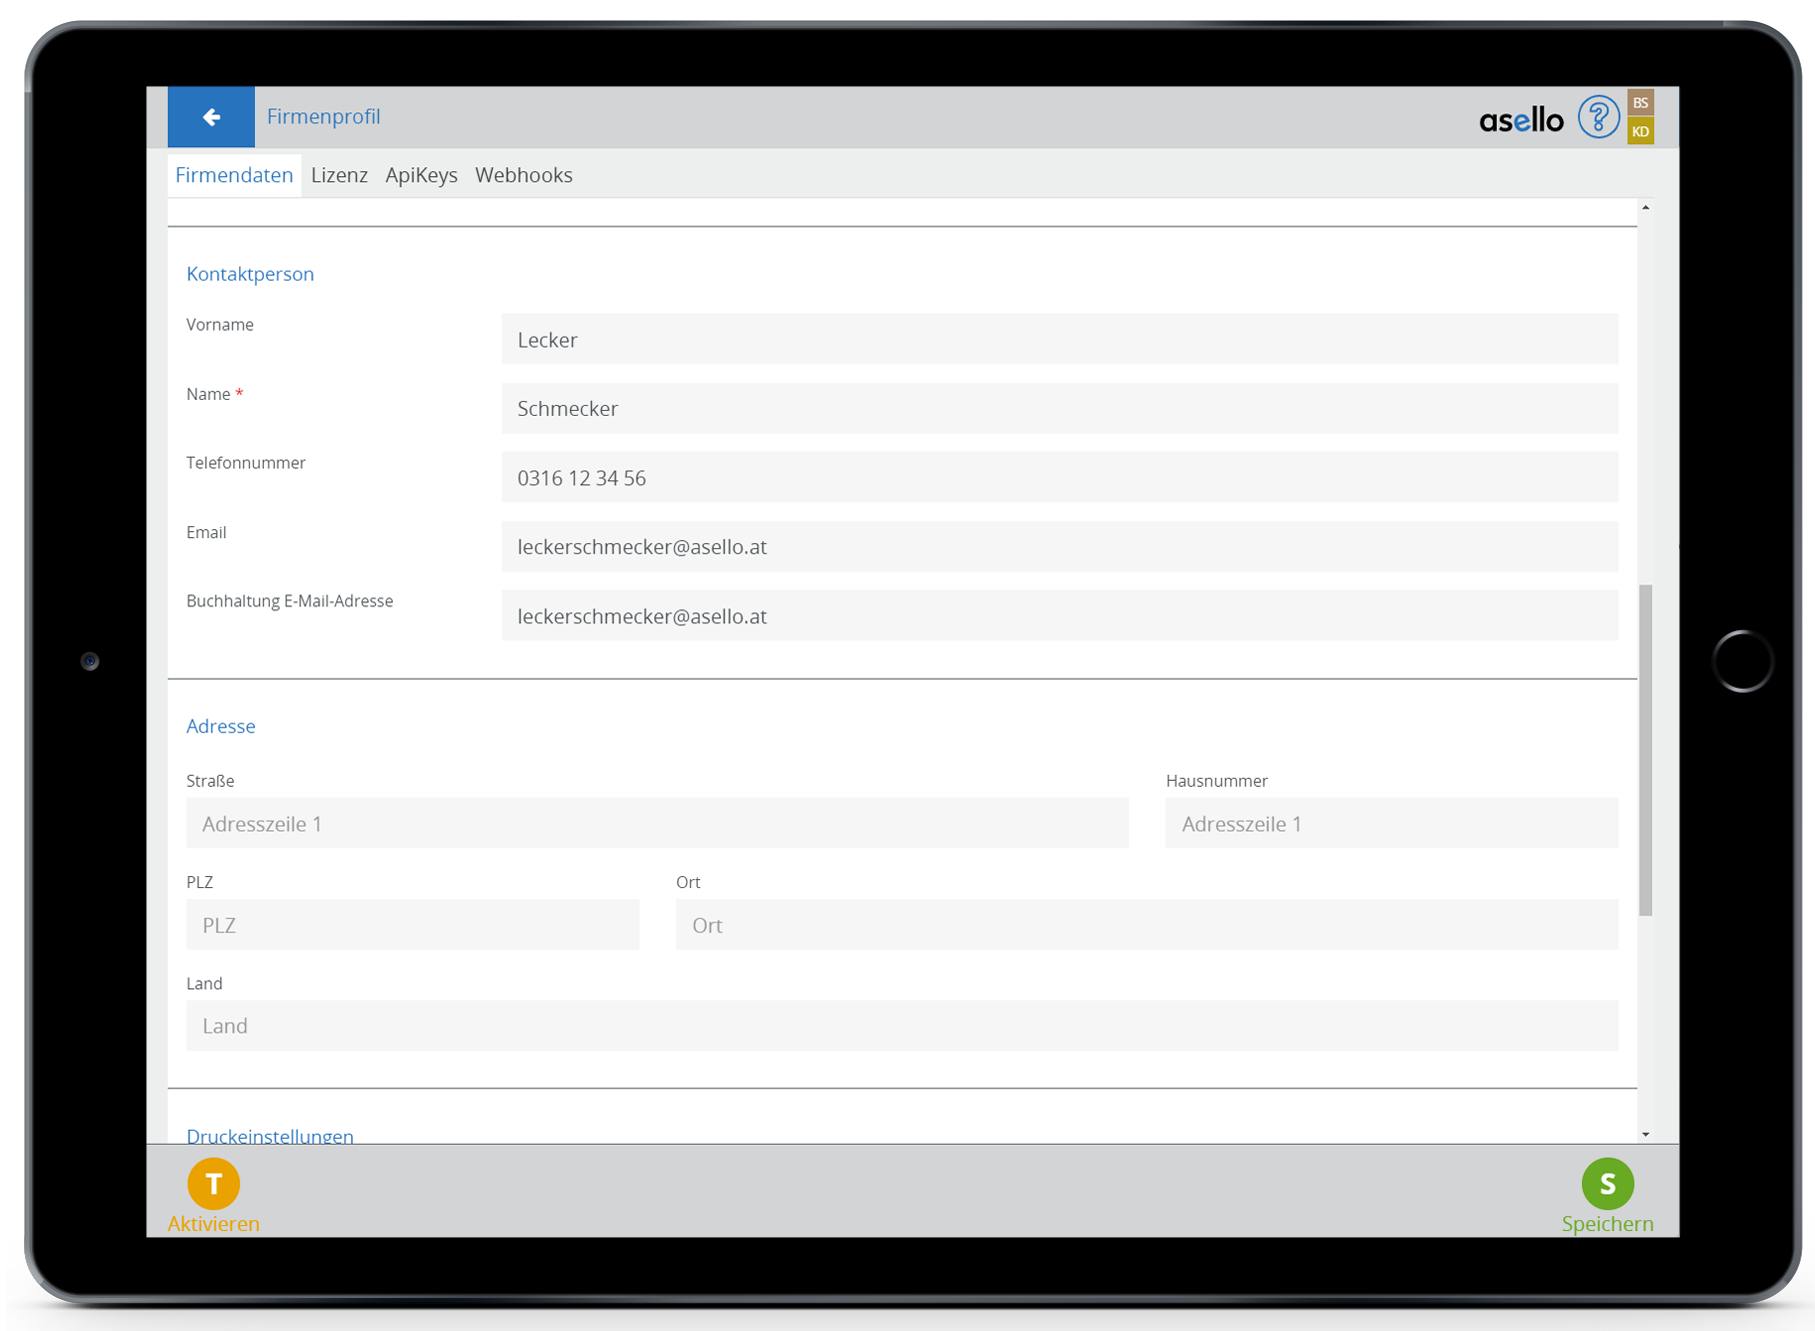Image resolution: width=1815 pixels, height=1331 pixels.
Task: Edit the Telefonnummer input field
Action: pos(1059,478)
